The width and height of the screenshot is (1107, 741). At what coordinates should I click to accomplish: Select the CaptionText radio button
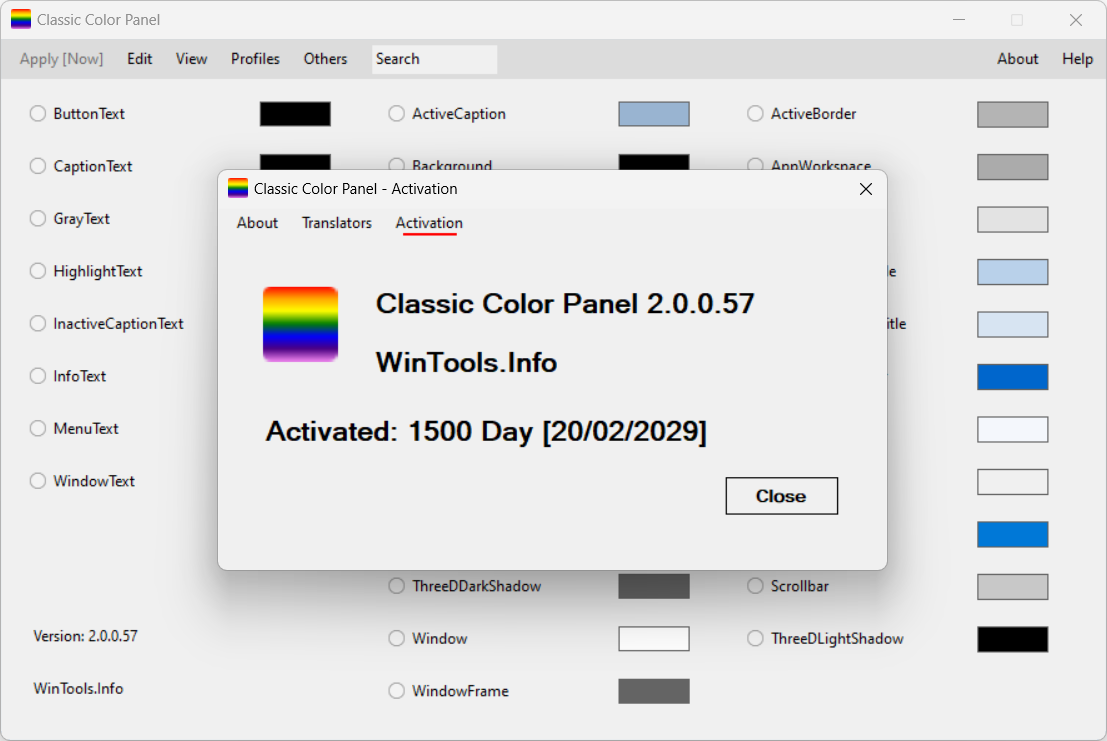coord(38,166)
